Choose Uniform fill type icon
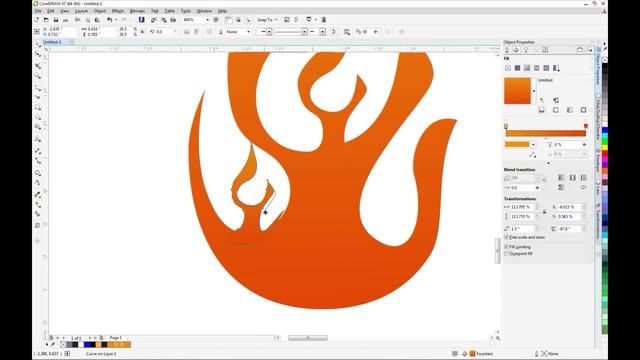Viewport: 640px width, 360px height. 517,68
